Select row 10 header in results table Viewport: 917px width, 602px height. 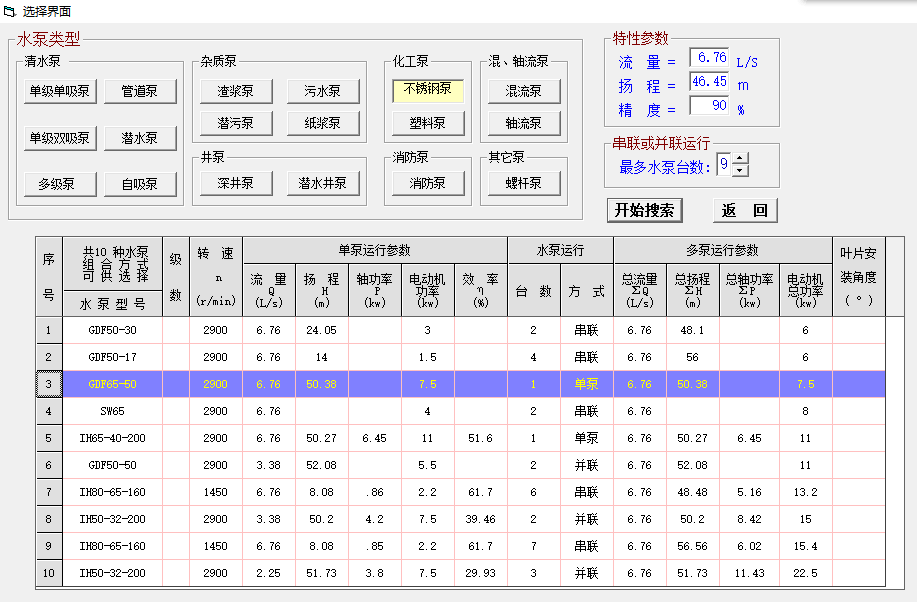click(x=49, y=573)
